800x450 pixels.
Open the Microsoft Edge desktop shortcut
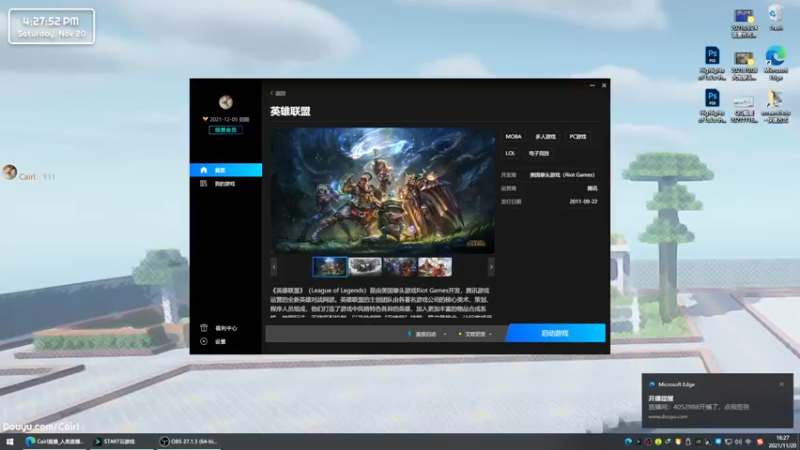[x=776, y=63]
